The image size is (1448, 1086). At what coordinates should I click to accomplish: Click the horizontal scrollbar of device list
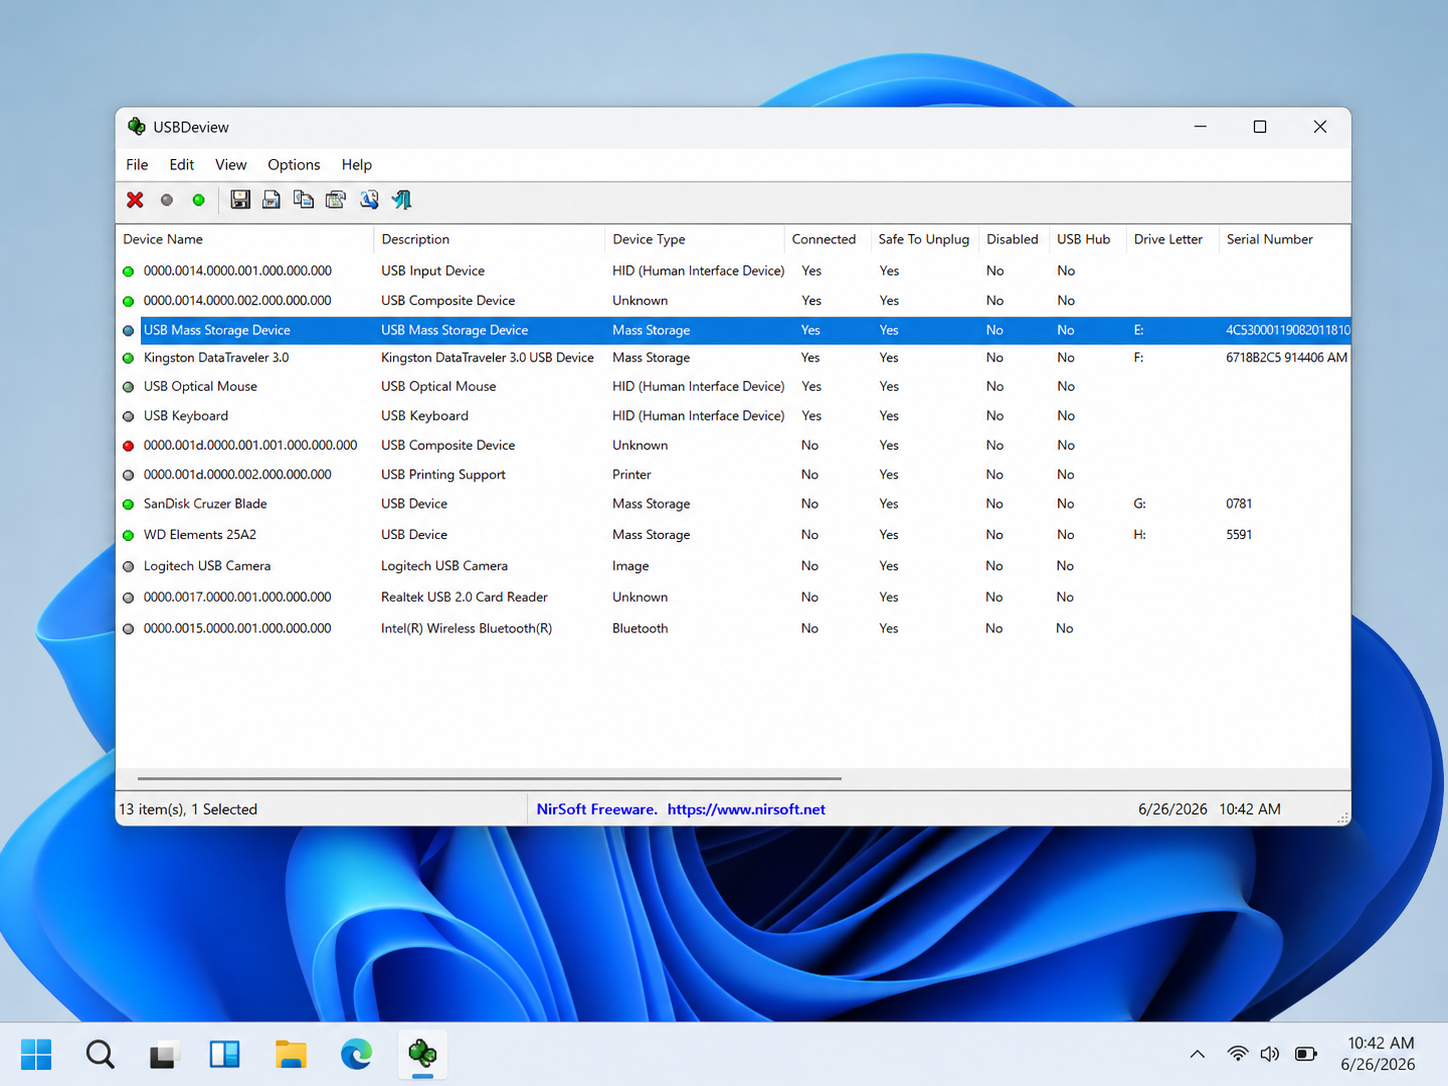coord(489,778)
